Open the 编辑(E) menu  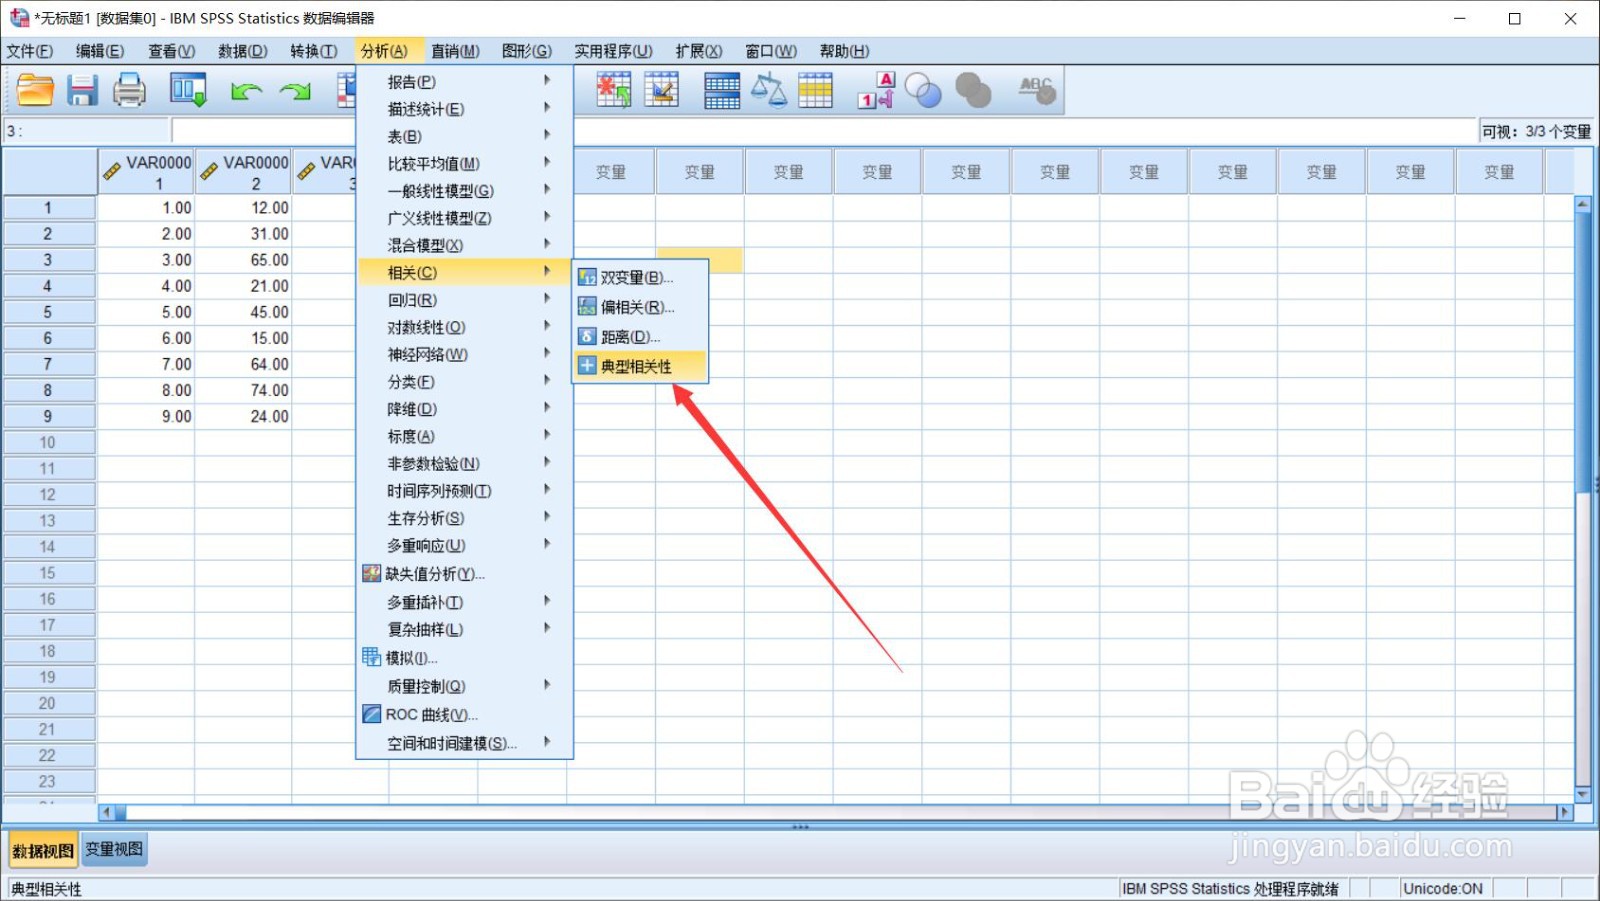(x=100, y=51)
